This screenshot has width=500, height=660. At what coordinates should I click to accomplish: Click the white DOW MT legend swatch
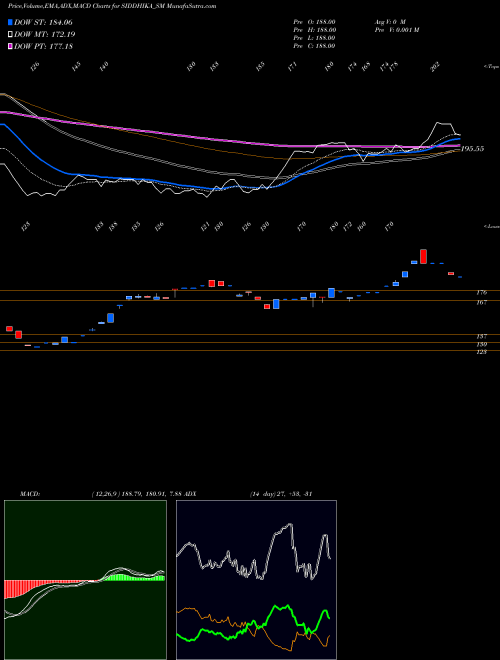[x=10, y=34]
